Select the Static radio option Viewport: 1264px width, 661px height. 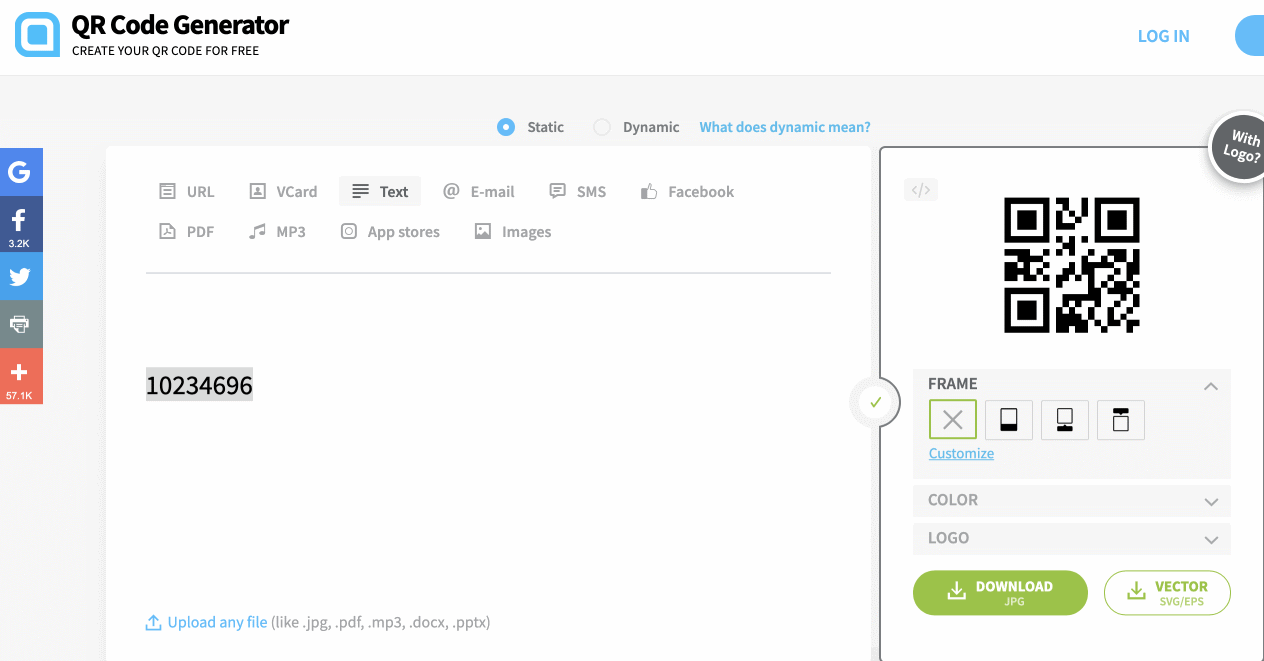pos(506,127)
